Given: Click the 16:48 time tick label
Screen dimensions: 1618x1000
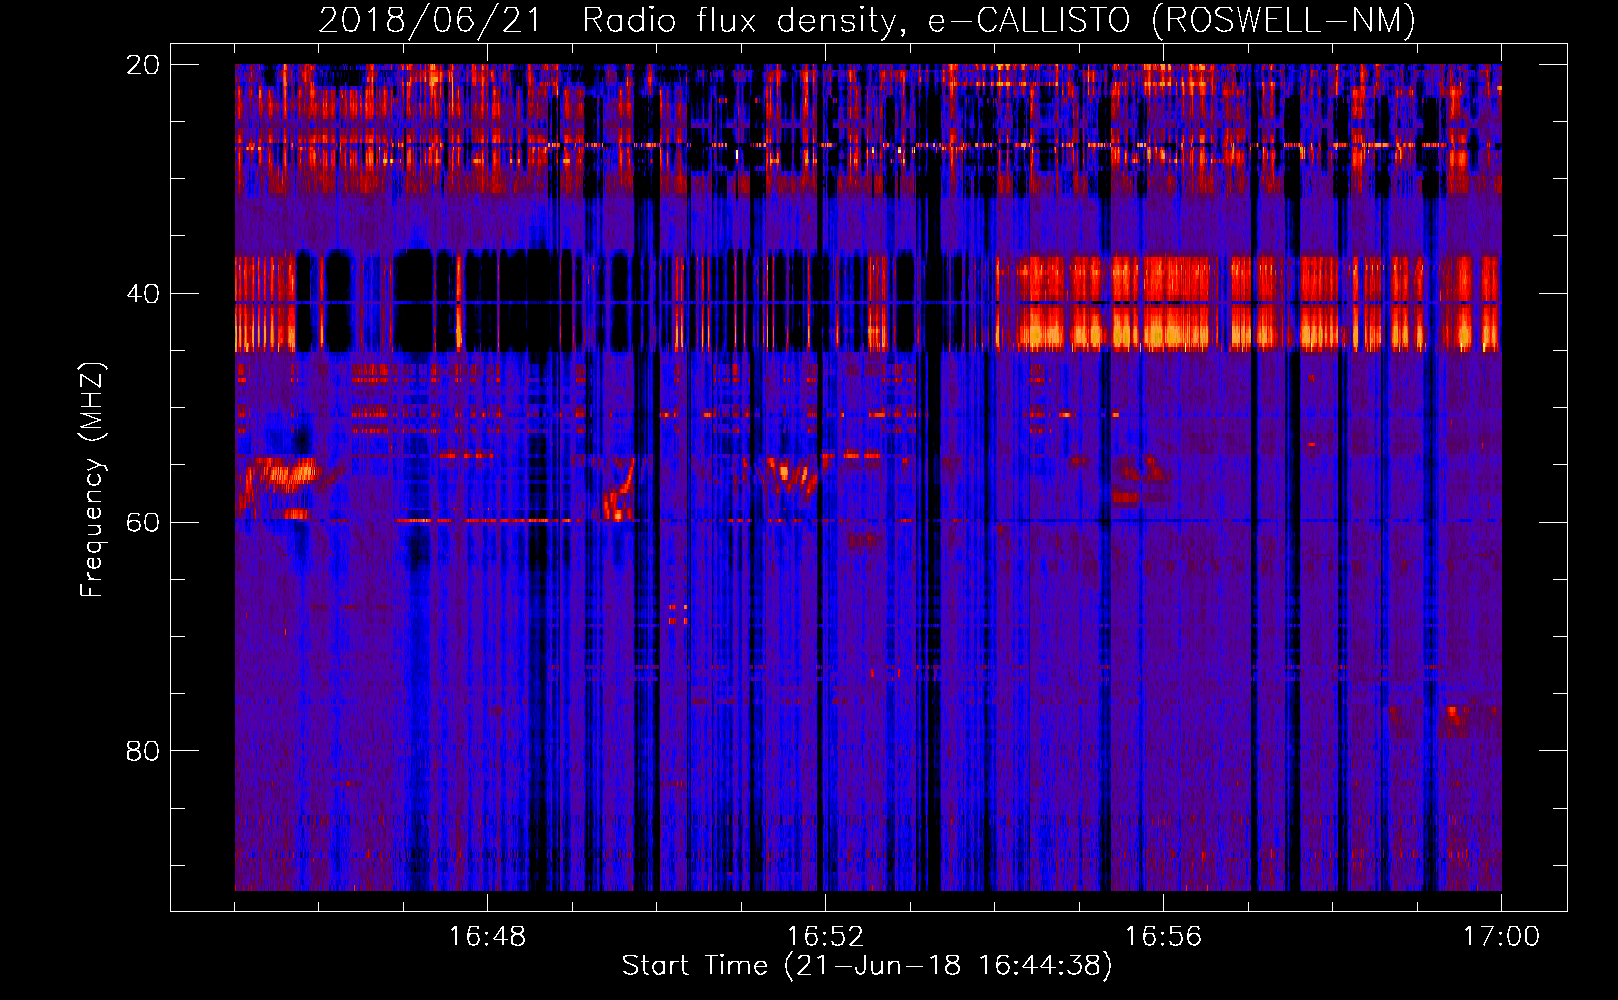Looking at the screenshot, I should pos(487,936).
